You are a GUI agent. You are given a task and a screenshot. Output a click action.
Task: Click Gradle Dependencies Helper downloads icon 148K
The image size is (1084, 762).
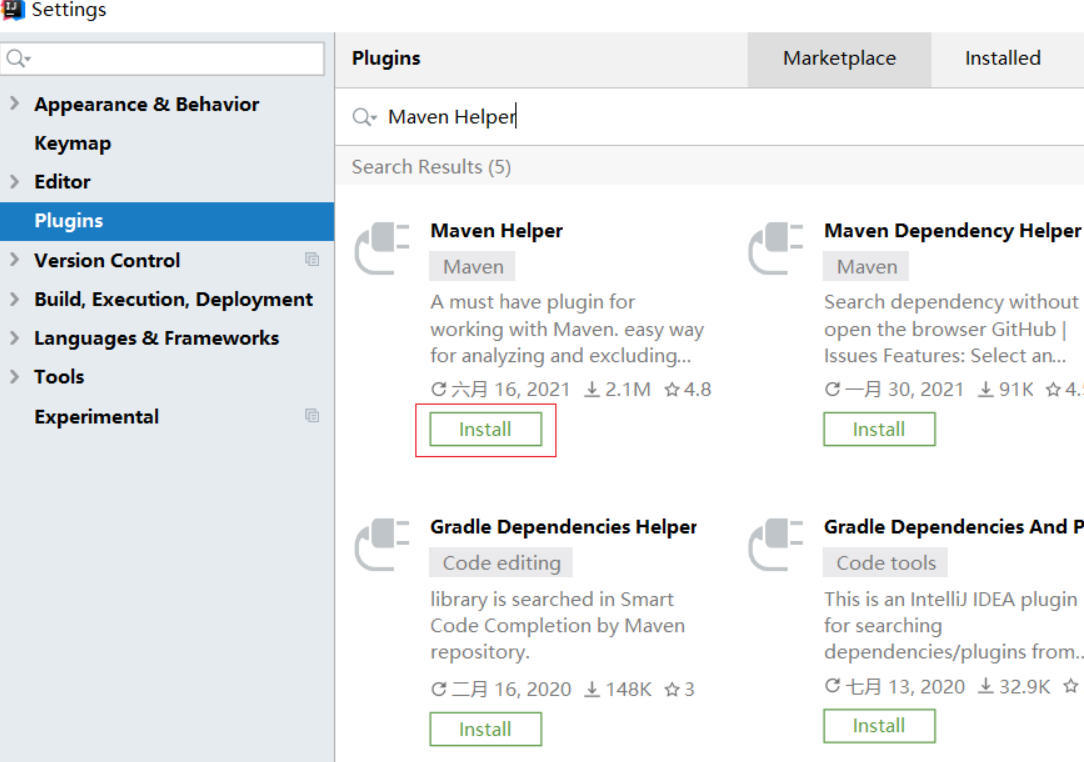pos(592,689)
